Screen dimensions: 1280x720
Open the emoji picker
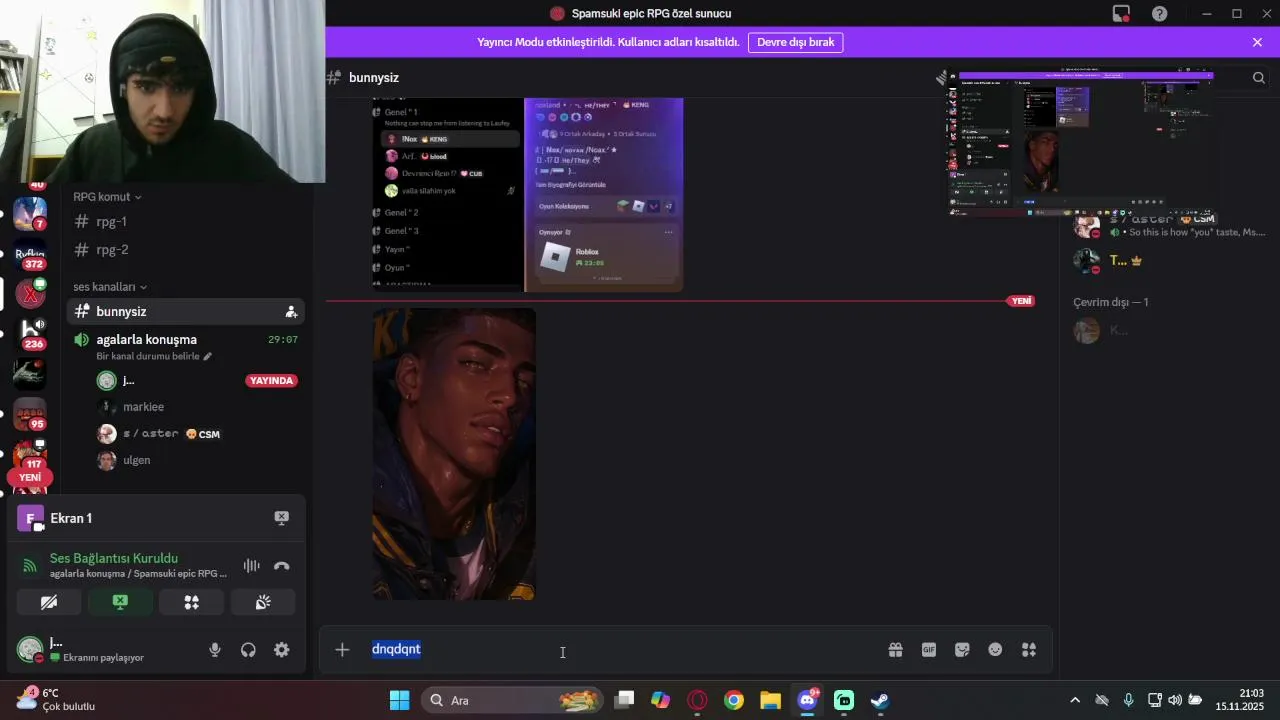[995, 650]
